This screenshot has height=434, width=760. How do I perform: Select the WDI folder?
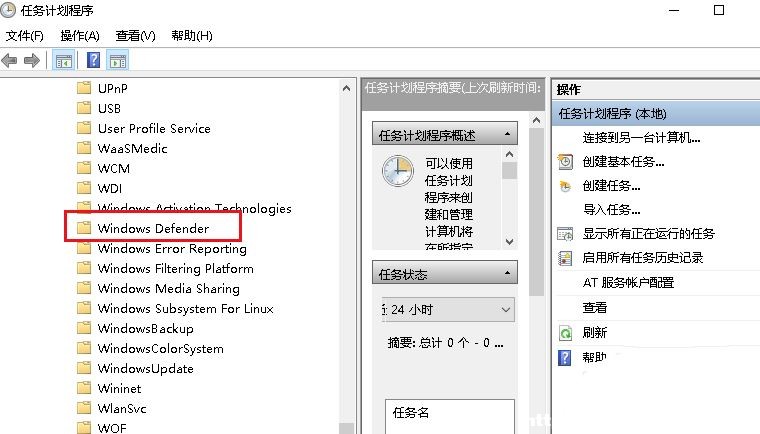110,188
